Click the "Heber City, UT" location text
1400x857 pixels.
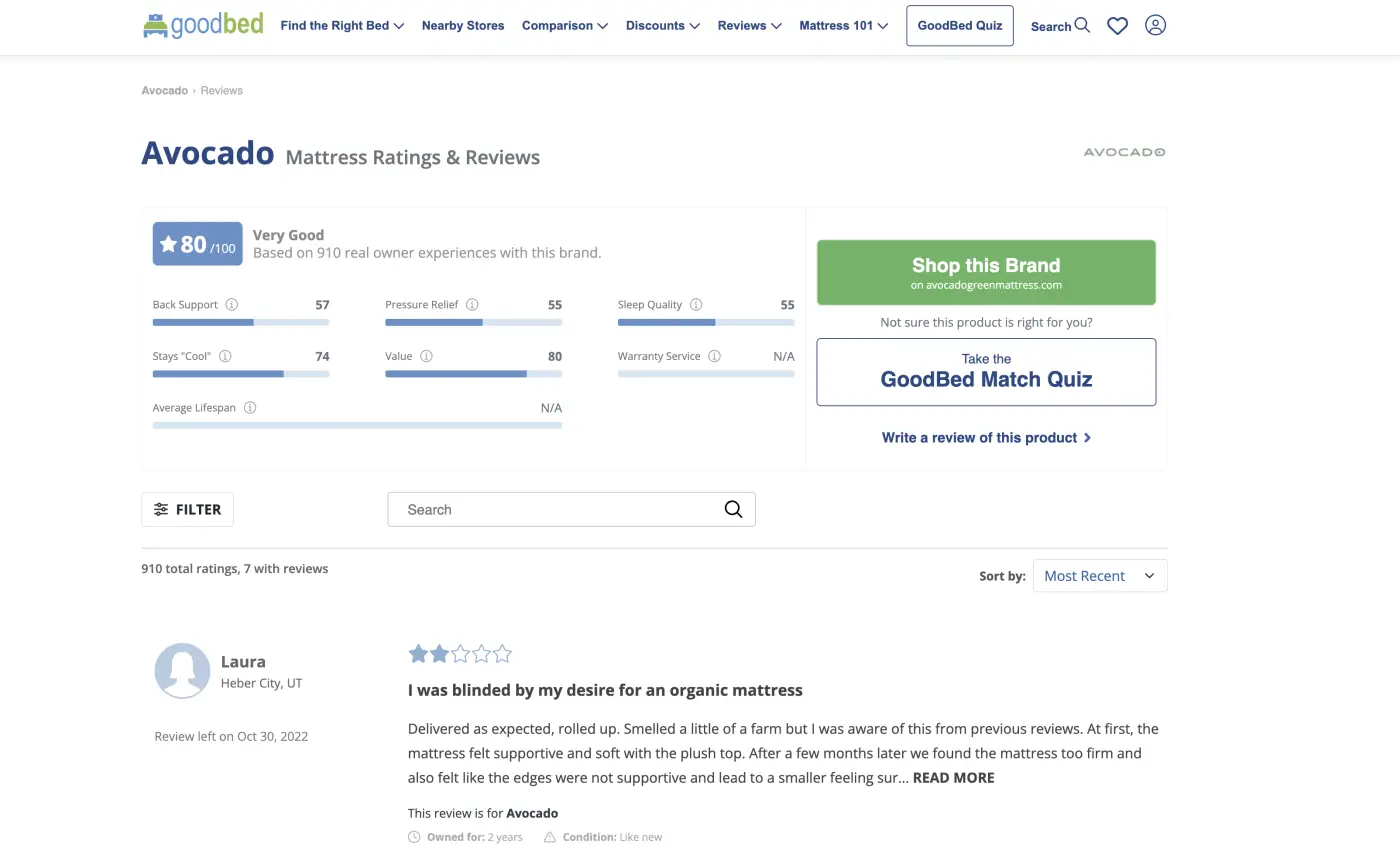click(x=261, y=684)
